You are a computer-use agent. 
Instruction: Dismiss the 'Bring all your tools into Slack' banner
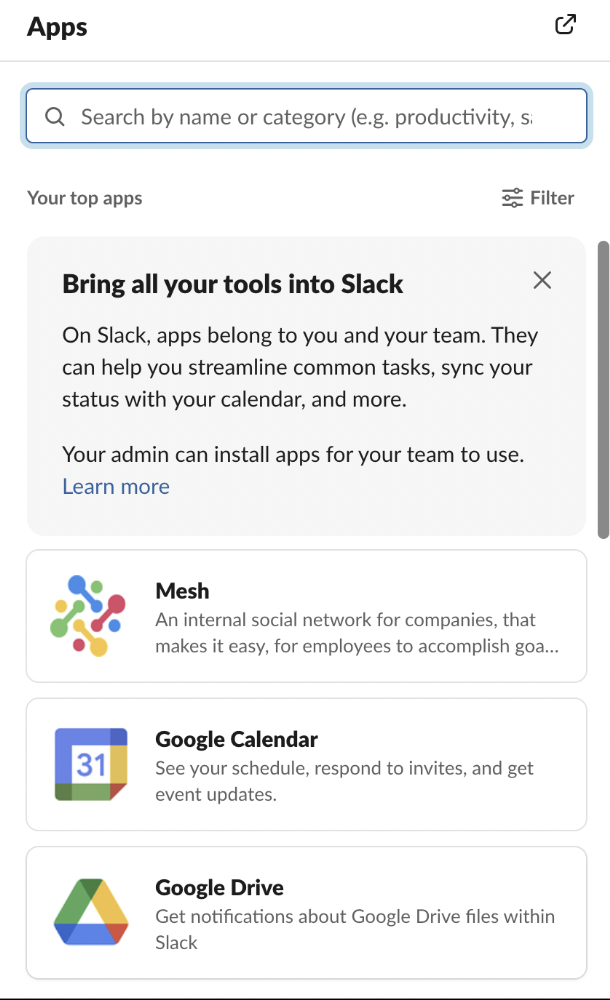point(542,281)
